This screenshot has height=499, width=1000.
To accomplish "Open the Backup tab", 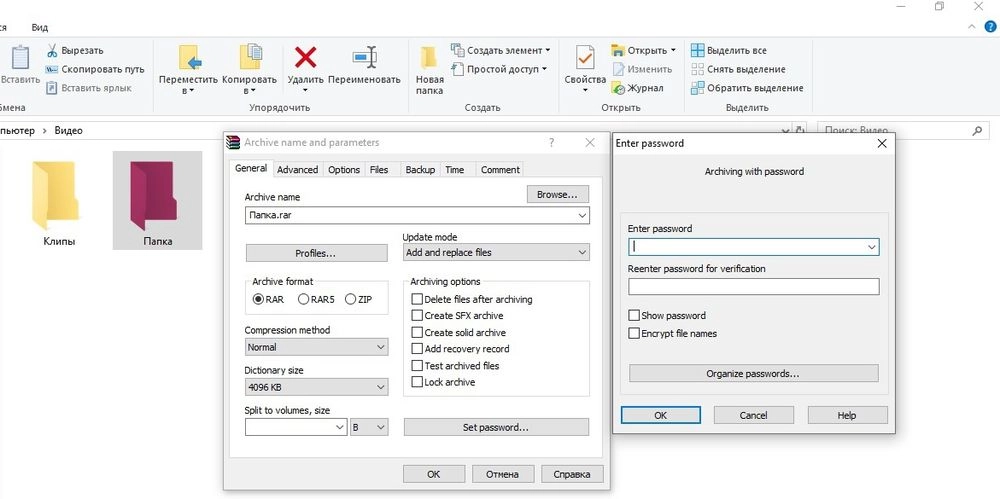I will [x=420, y=170].
